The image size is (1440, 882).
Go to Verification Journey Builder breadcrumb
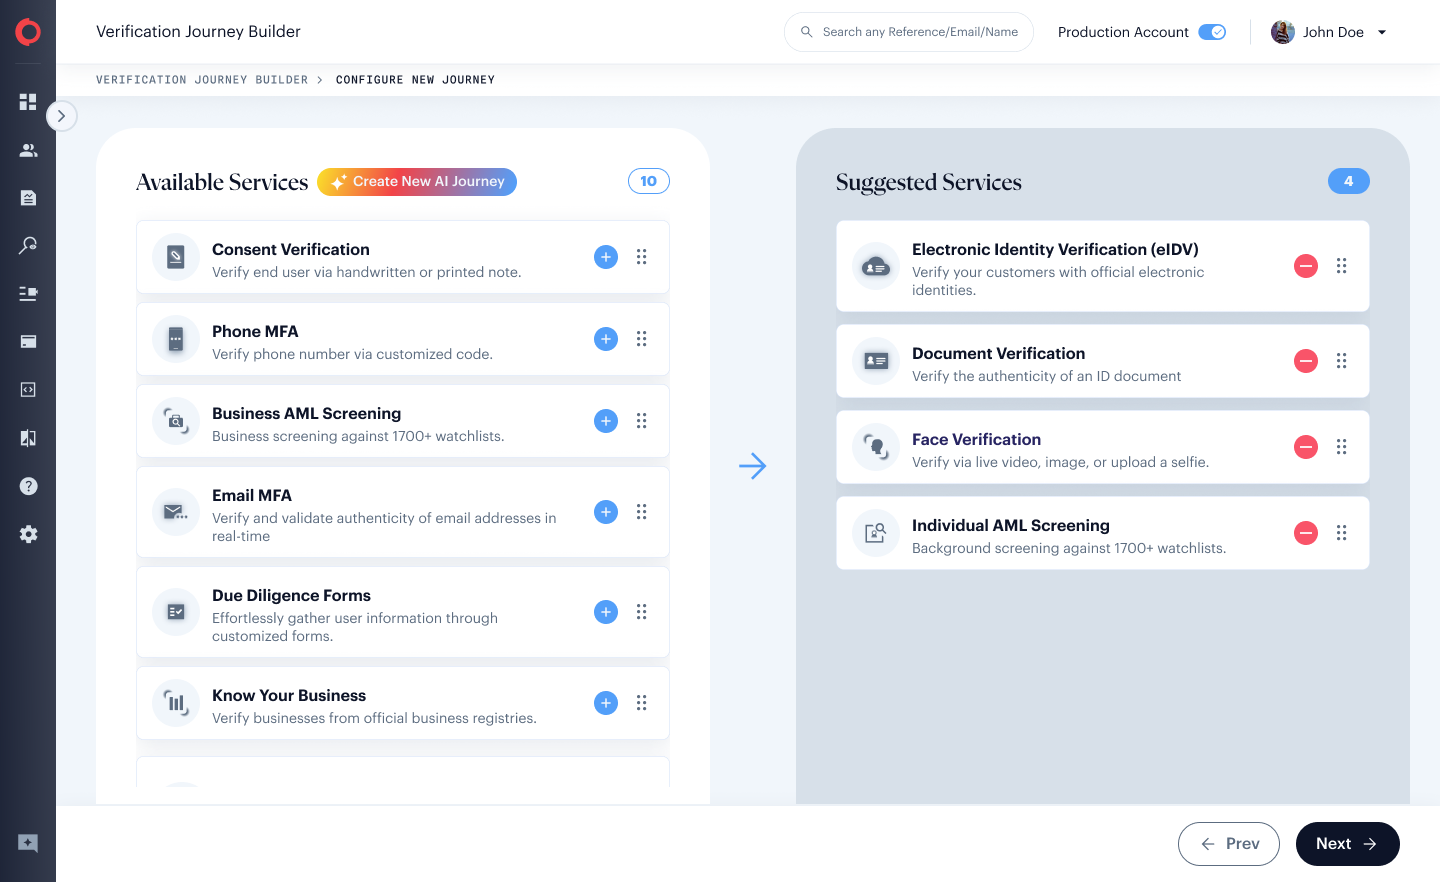point(202,80)
